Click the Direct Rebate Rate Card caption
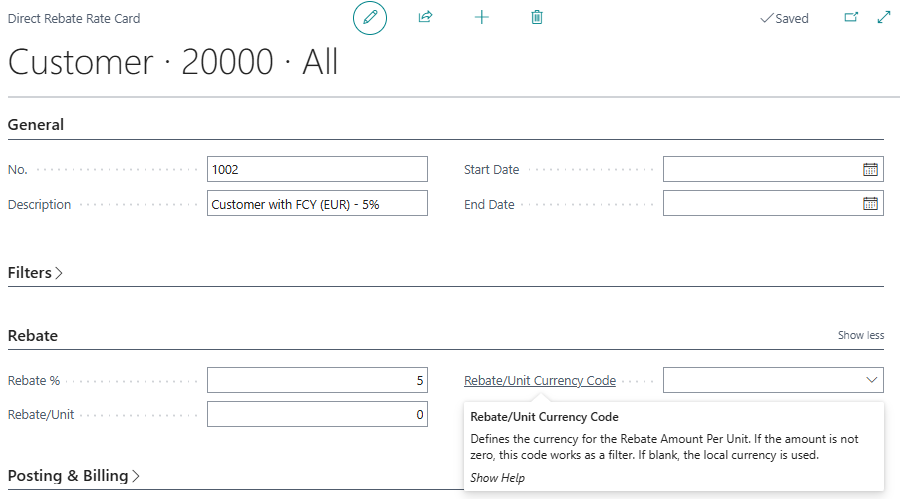Screen dimensions: 908x499 pos(74,19)
